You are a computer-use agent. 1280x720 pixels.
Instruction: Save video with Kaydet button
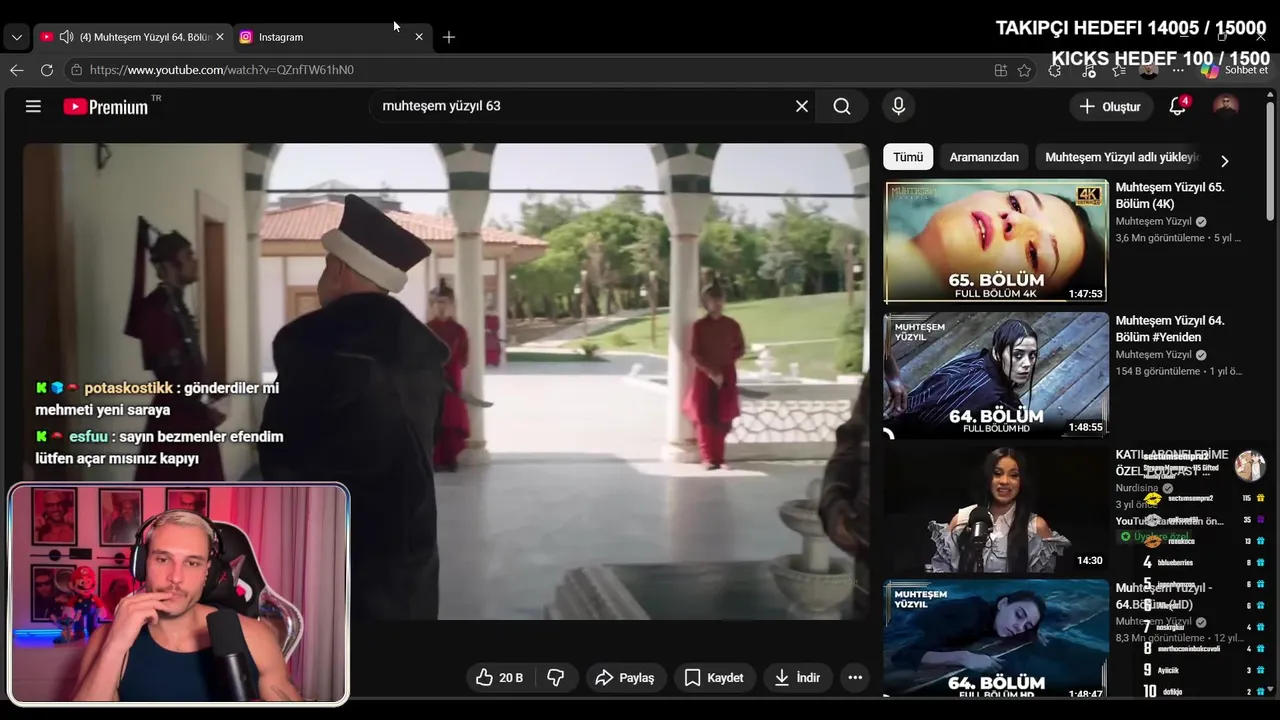(714, 677)
